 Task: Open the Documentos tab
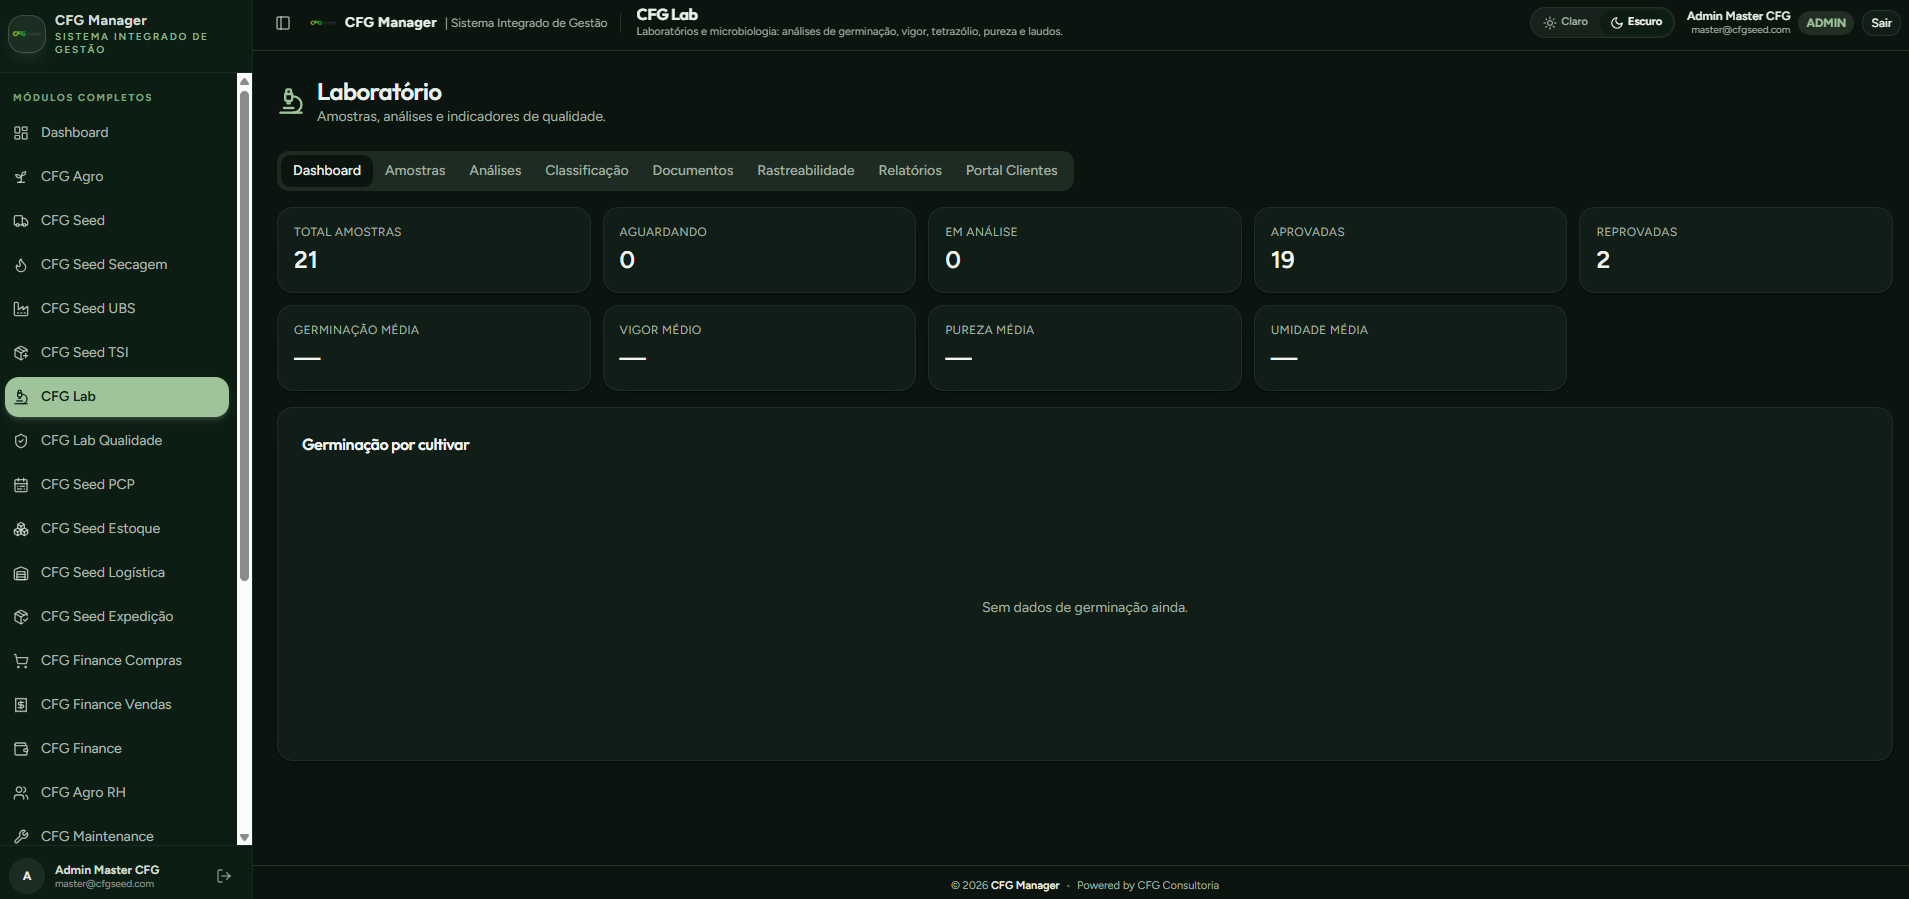click(x=693, y=171)
